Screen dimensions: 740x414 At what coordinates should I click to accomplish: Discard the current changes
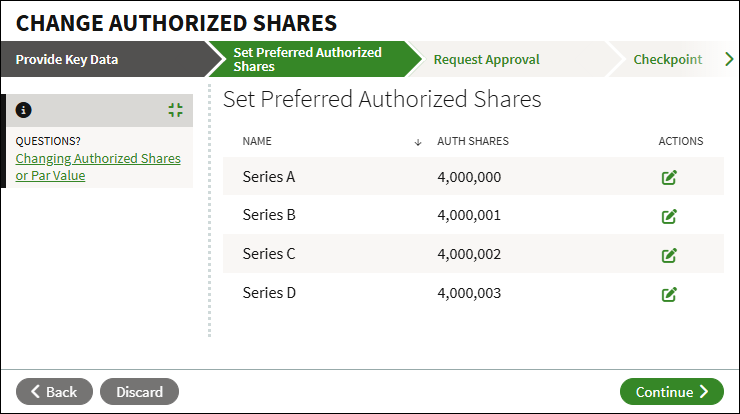point(139,391)
